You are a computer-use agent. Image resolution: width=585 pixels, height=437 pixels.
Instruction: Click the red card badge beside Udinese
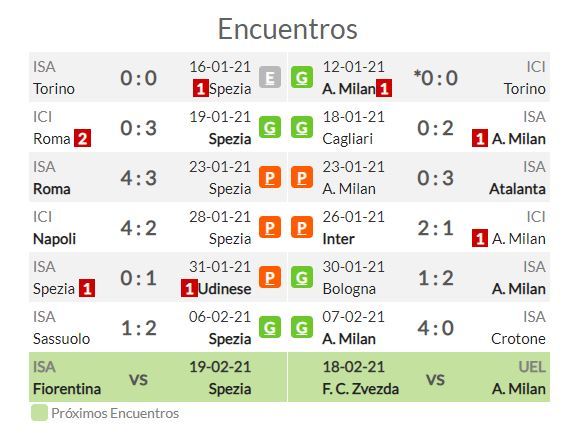[x=189, y=288]
